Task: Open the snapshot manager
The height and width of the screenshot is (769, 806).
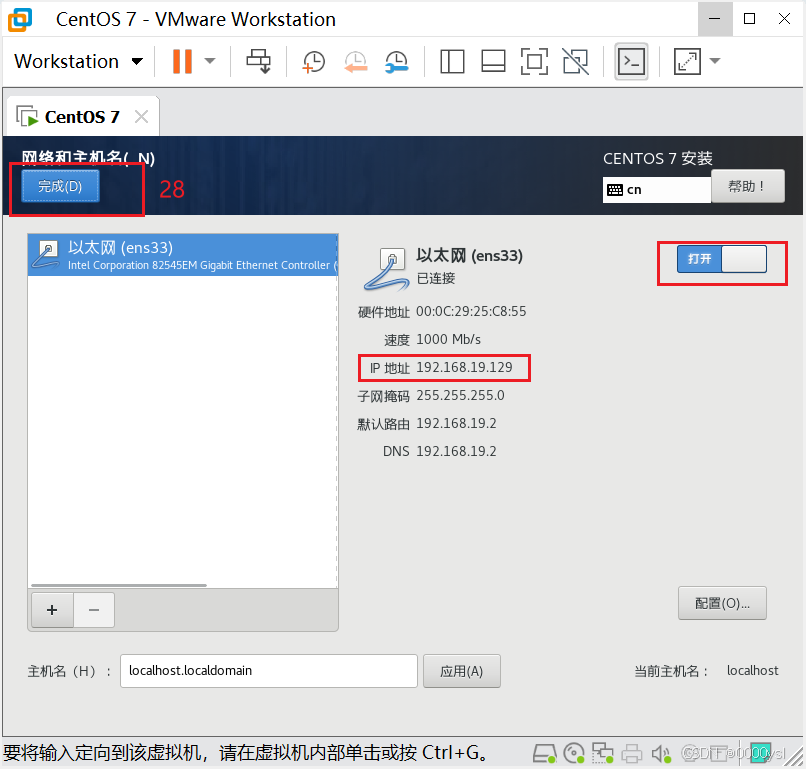Action: point(397,62)
